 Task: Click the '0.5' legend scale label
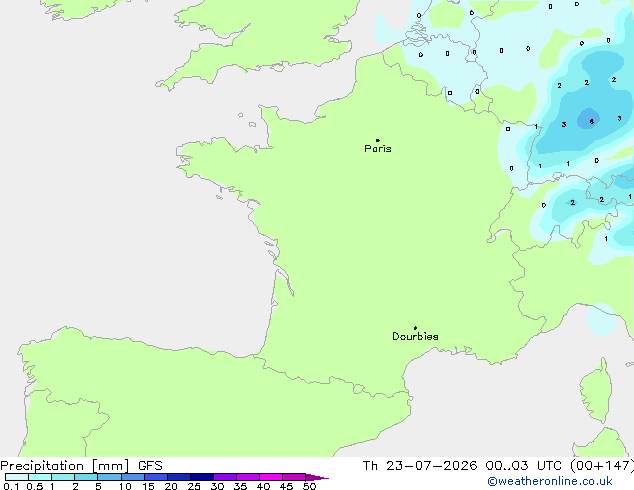tap(35, 486)
